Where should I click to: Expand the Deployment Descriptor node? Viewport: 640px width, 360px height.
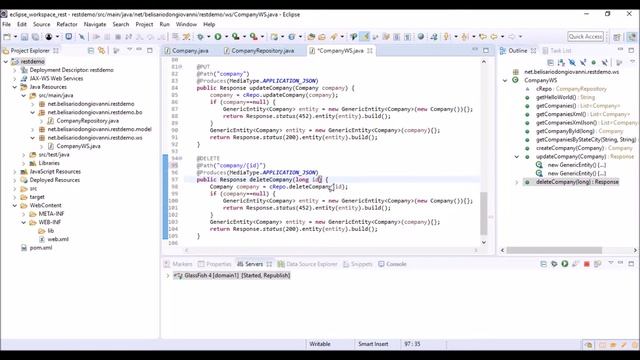15,70
